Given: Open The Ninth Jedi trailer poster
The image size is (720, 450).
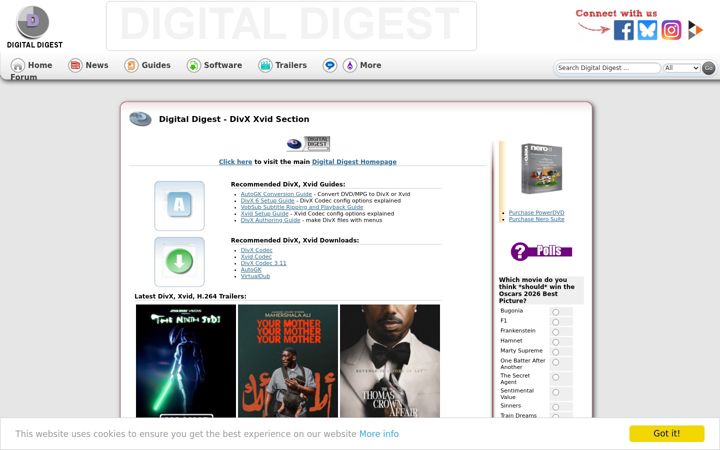Looking at the screenshot, I should pyautogui.click(x=186, y=361).
